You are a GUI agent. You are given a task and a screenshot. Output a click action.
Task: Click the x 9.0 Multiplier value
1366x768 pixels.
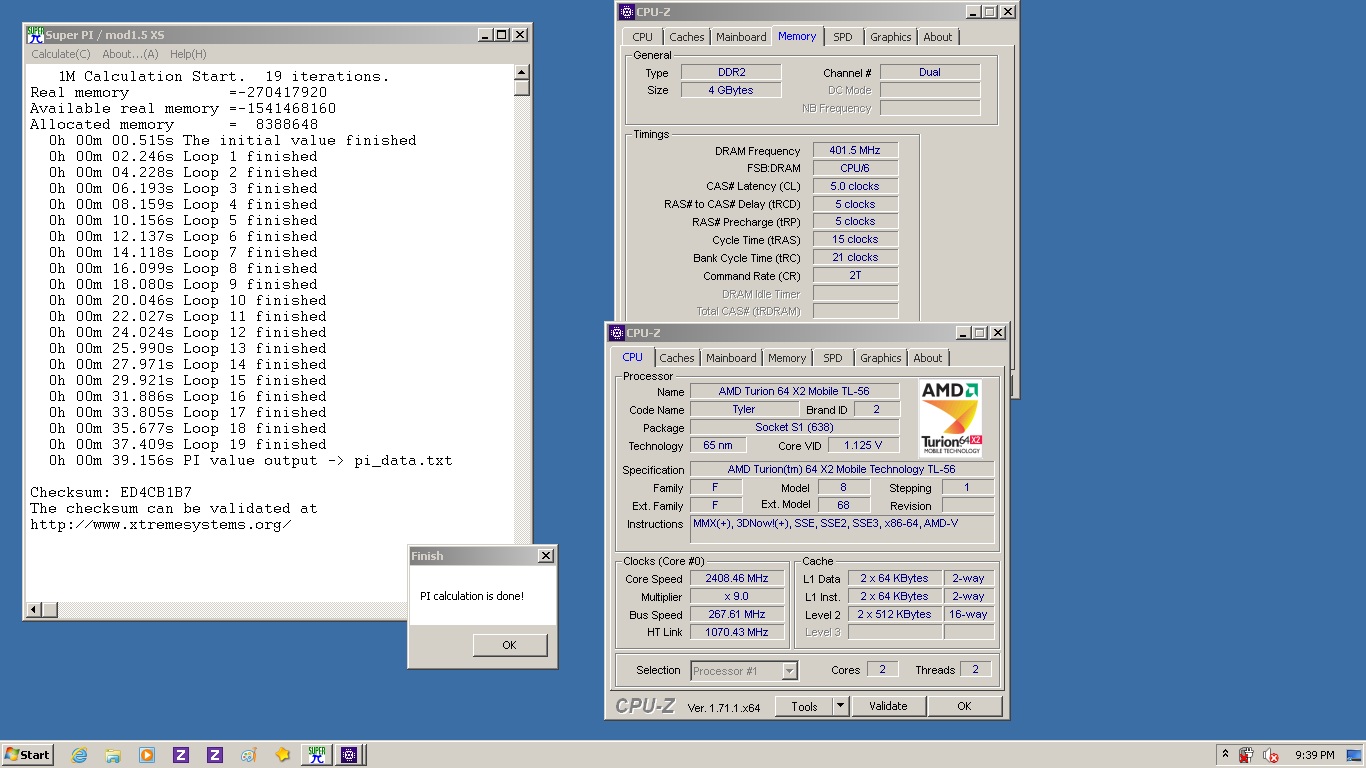click(737, 596)
